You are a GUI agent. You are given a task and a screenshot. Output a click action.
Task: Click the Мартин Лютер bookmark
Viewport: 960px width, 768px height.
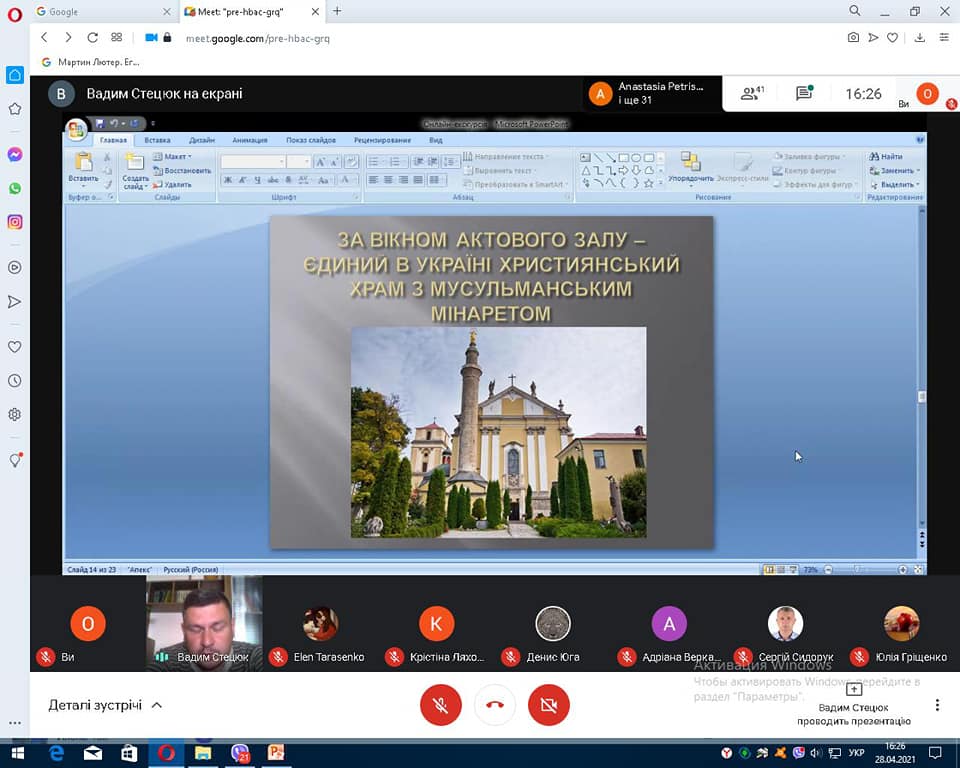coord(90,62)
